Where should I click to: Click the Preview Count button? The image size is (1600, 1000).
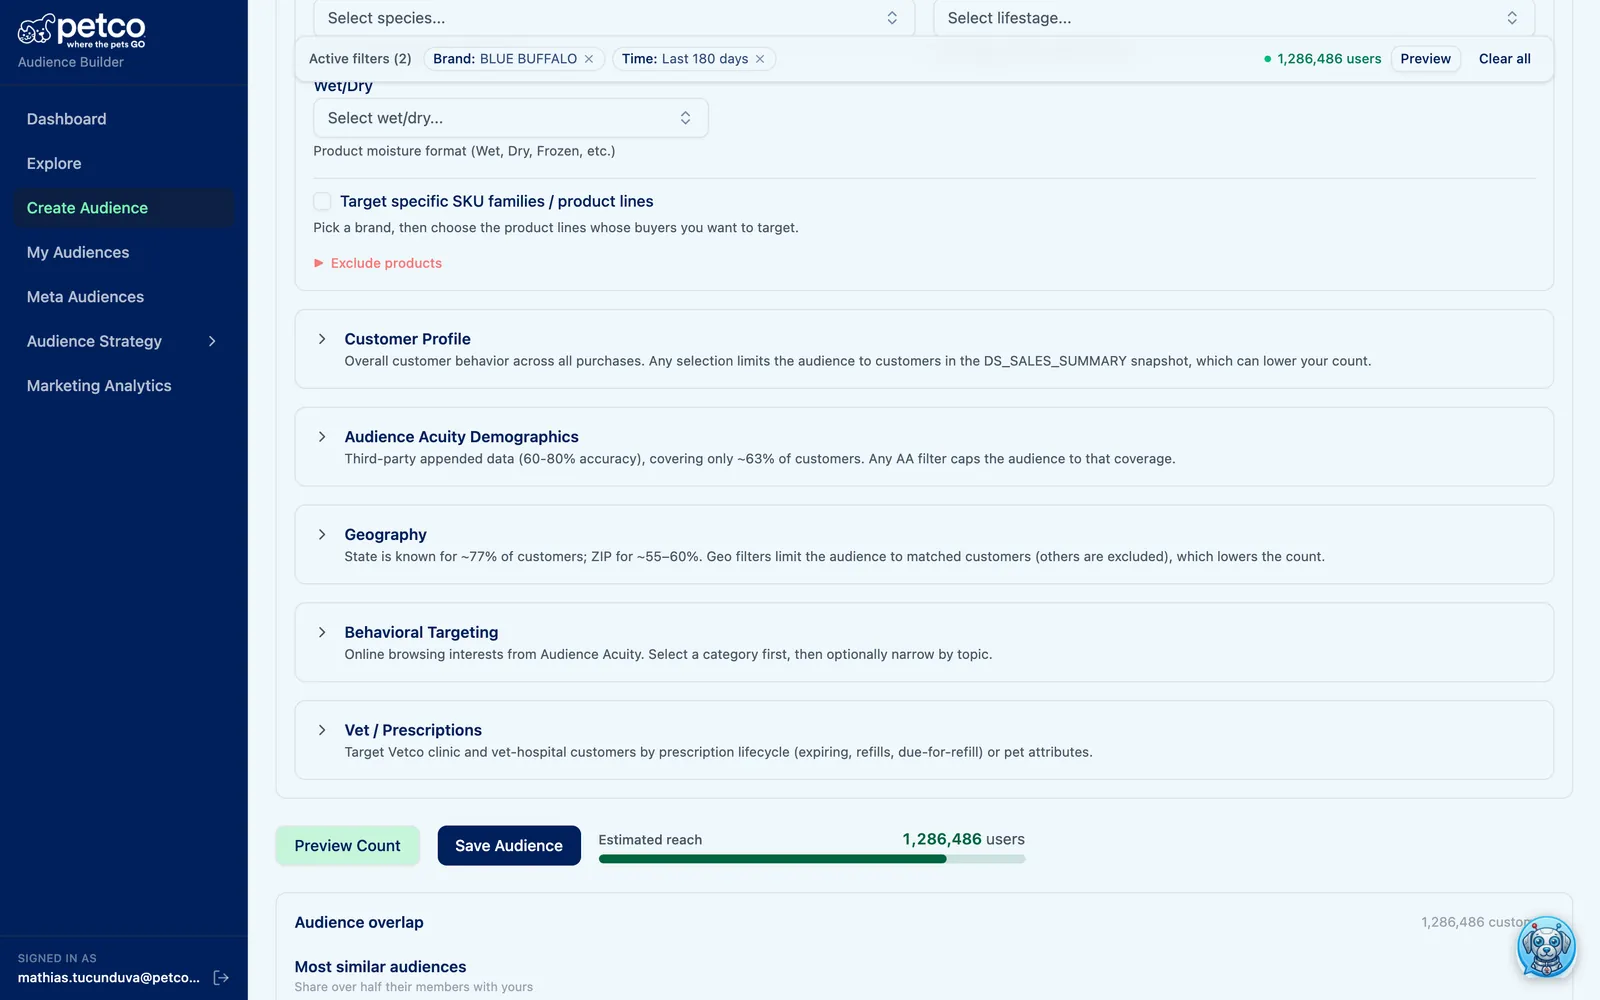tap(347, 846)
